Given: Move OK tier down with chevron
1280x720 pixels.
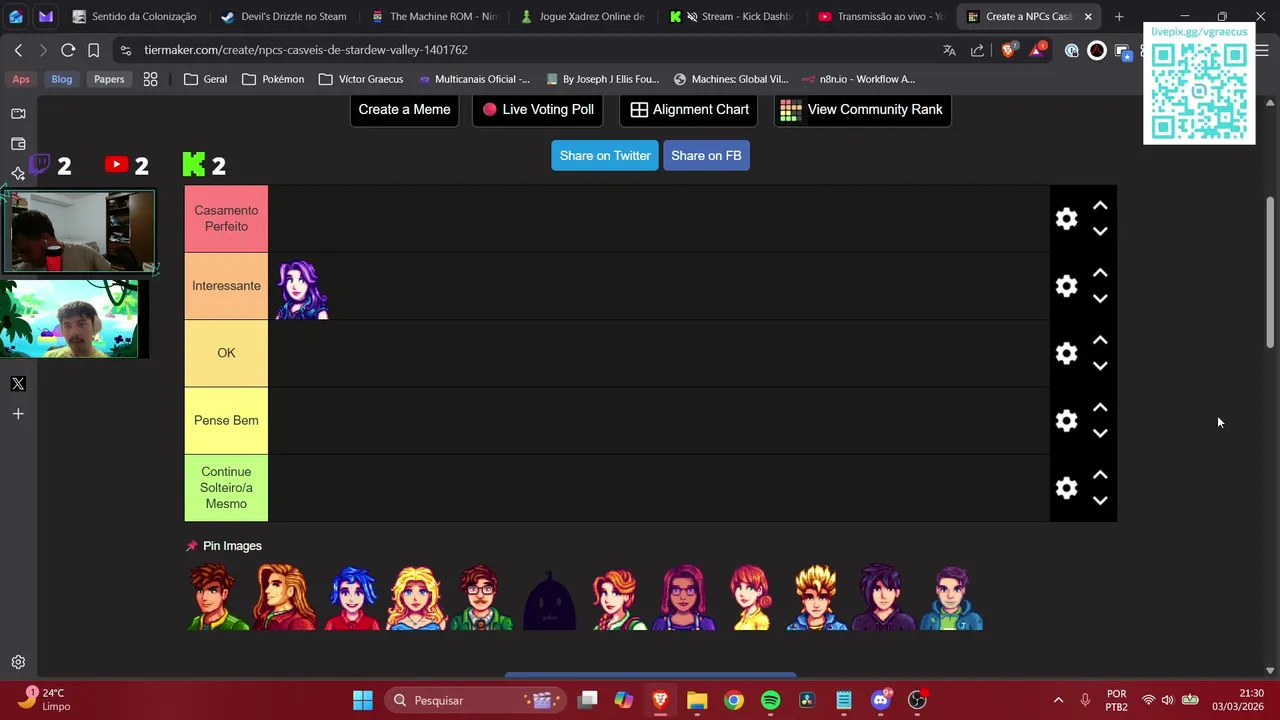Looking at the screenshot, I should tap(1100, 366).
